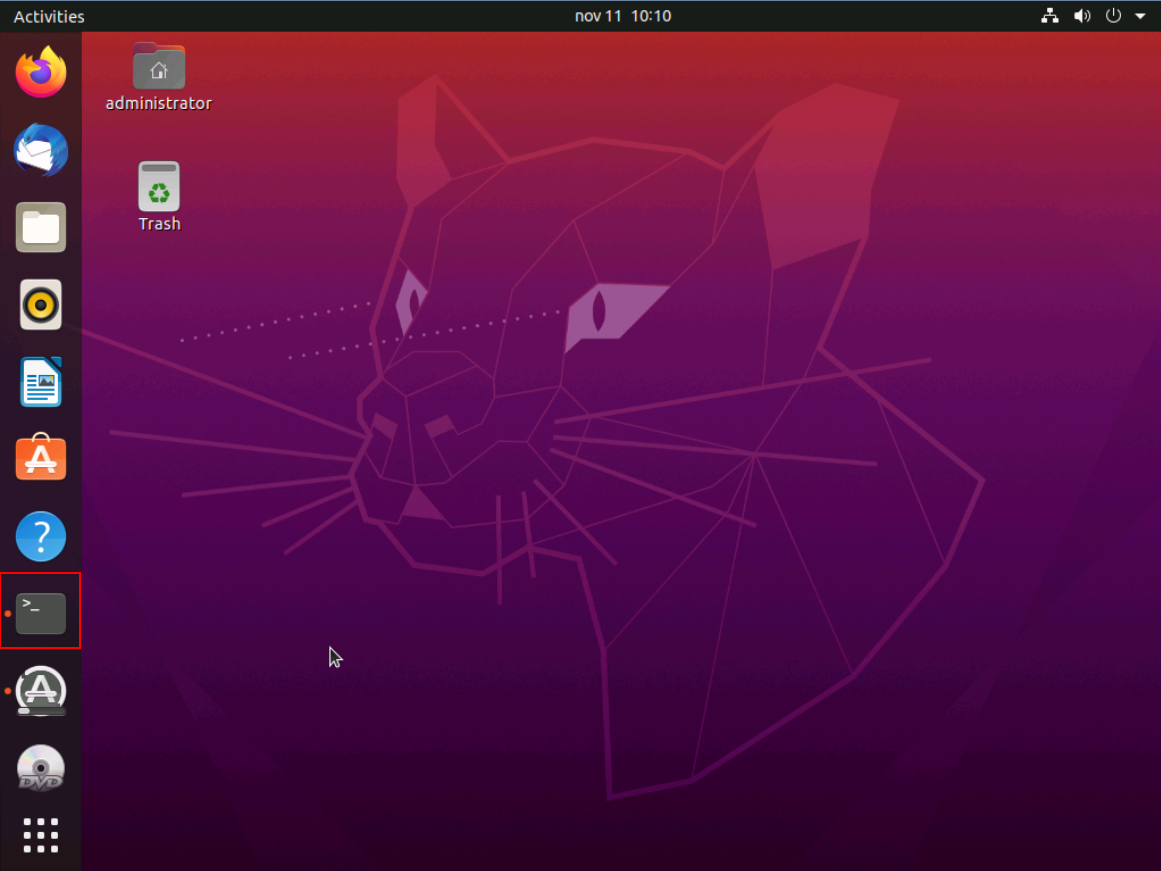Open Thunderbird Mail in the dock

[41, 150]
